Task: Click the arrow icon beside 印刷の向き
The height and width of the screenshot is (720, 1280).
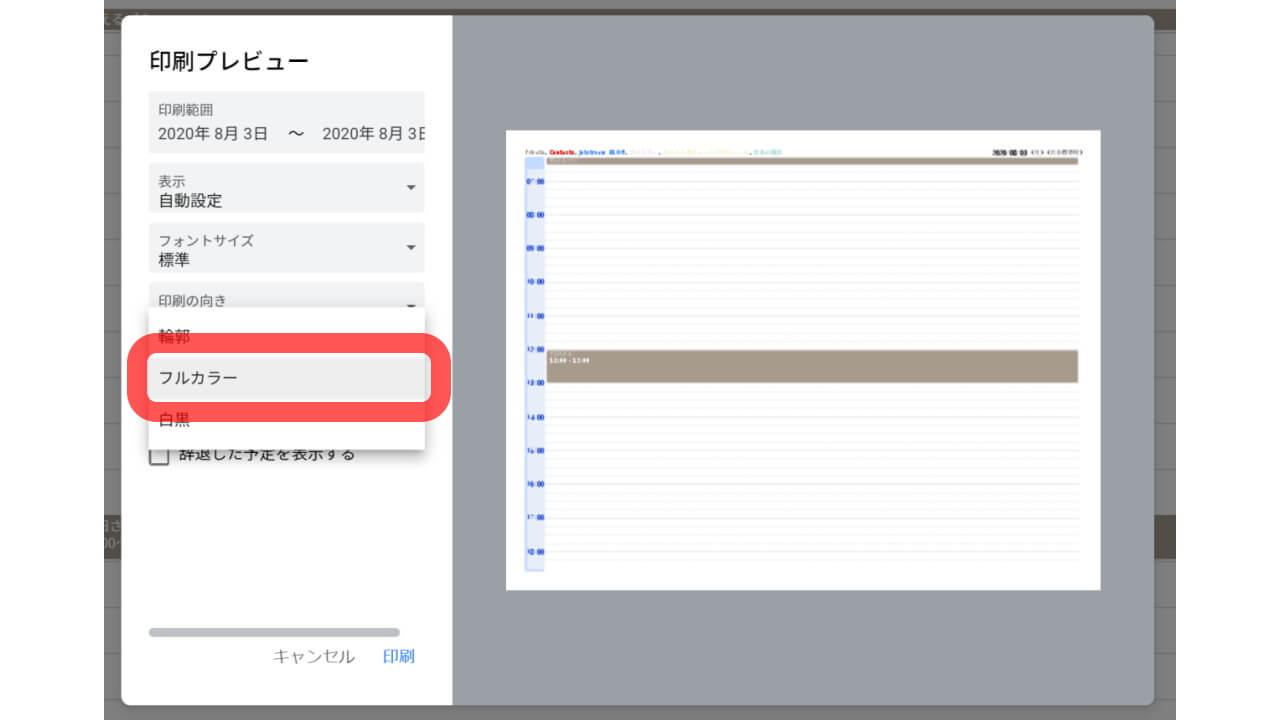Action: [410, 303]
